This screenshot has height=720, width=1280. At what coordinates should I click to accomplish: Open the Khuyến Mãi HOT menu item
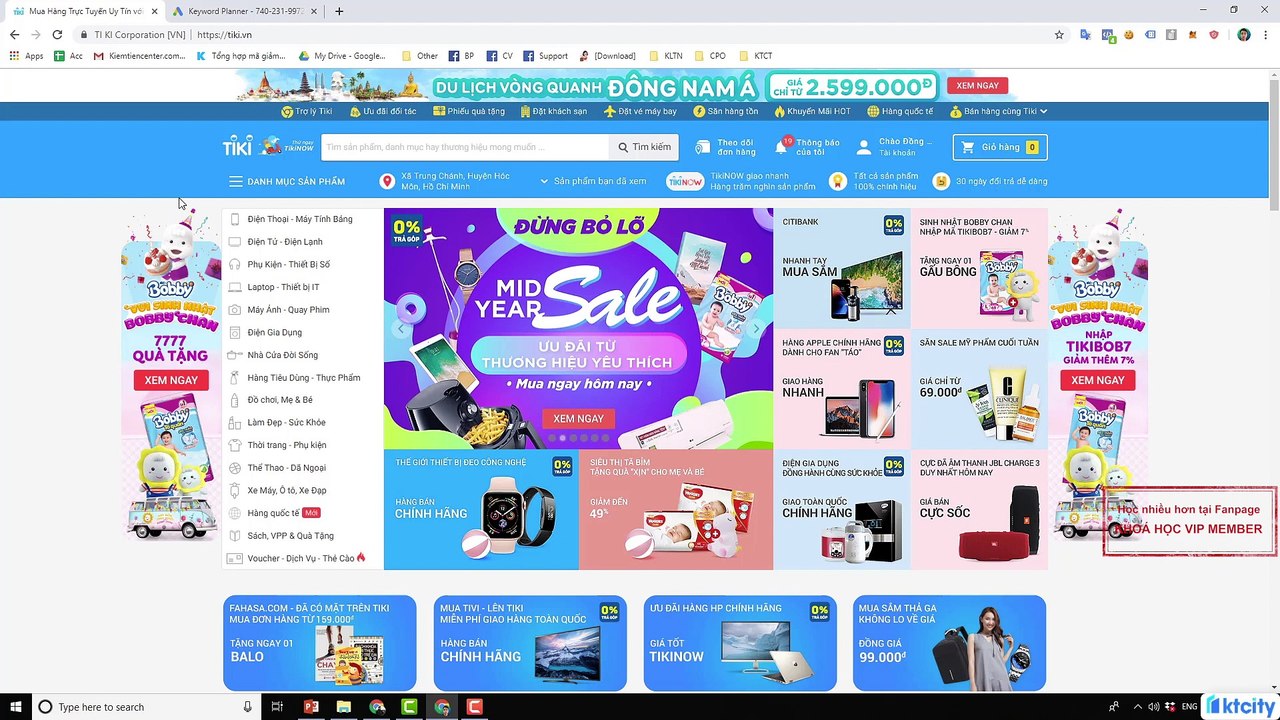point(812,111)
